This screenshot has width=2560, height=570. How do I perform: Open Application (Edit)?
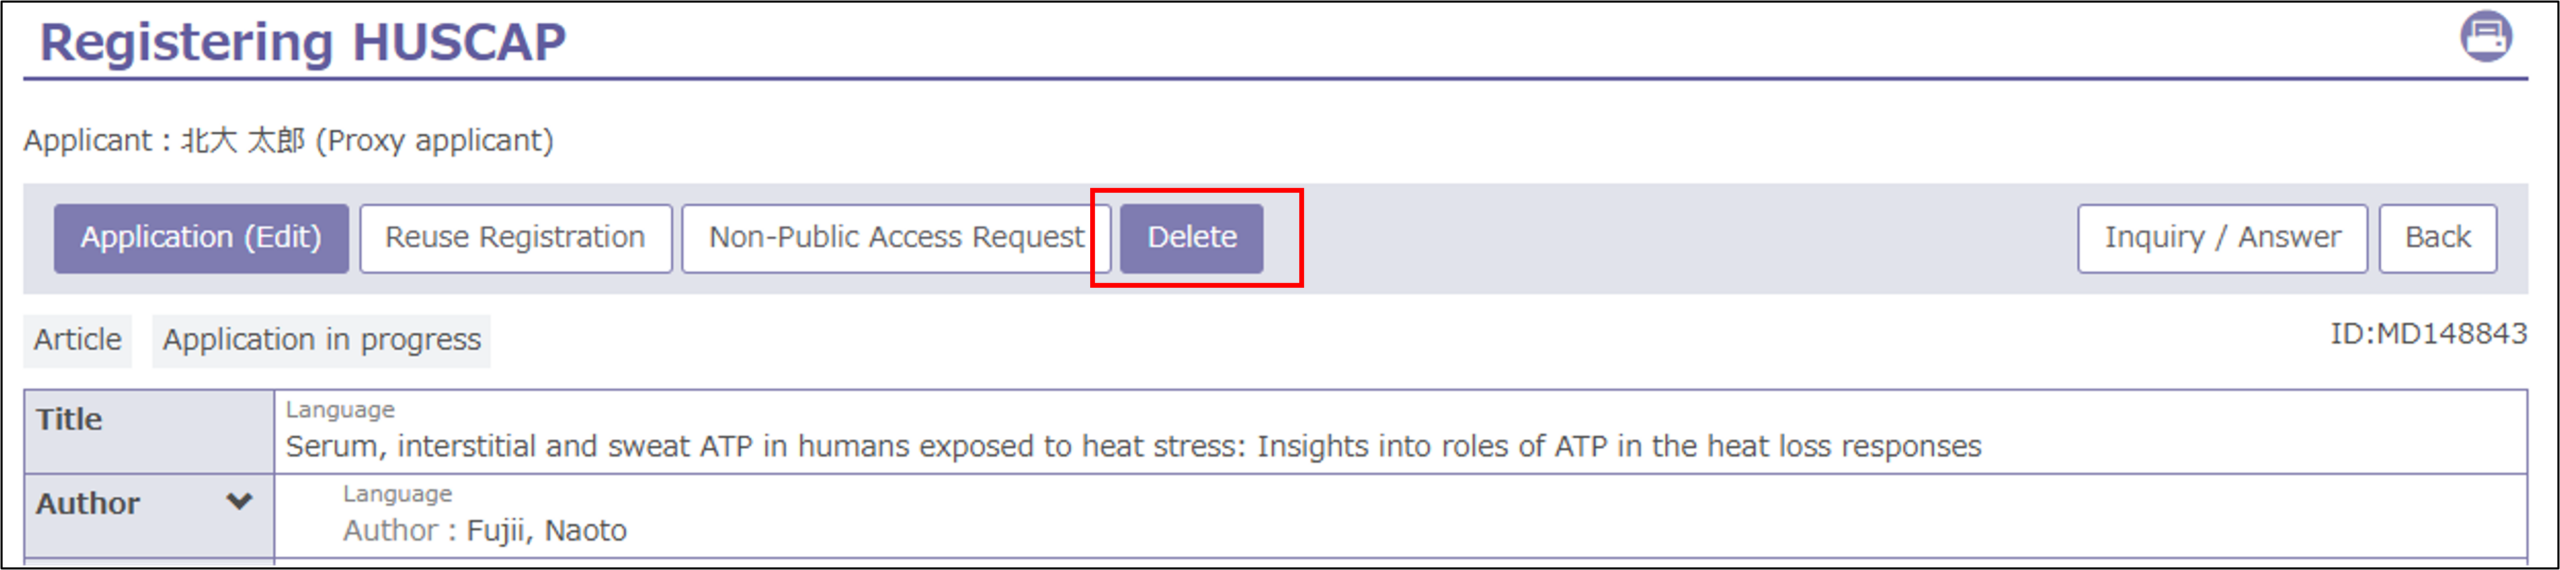[201, 238]
